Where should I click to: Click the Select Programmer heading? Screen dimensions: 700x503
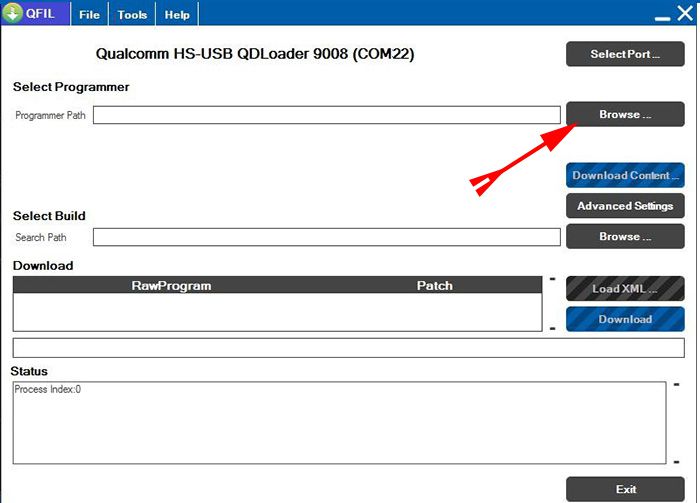click(71, 87)
